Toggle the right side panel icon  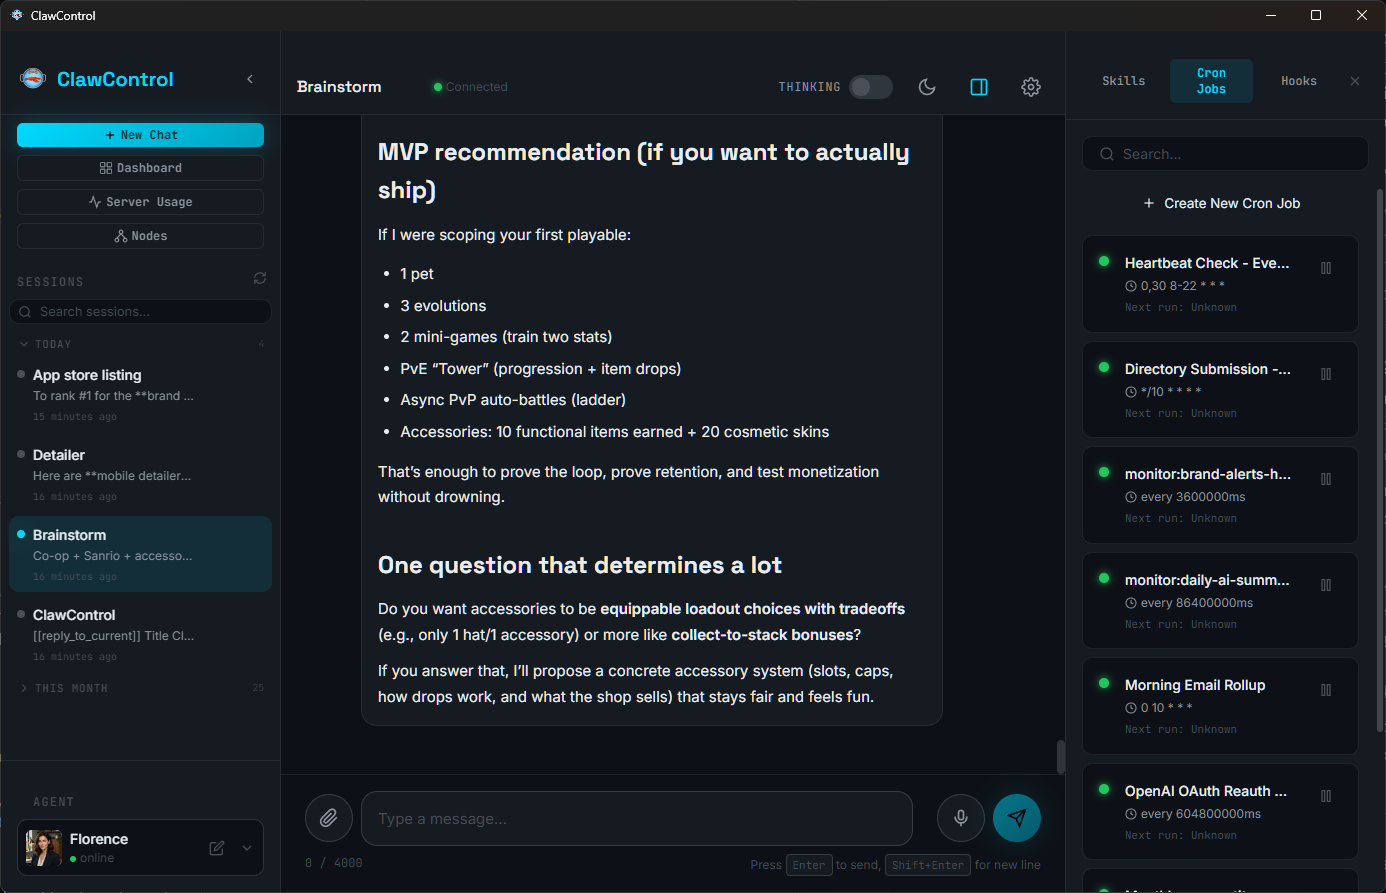click(979, 87)
